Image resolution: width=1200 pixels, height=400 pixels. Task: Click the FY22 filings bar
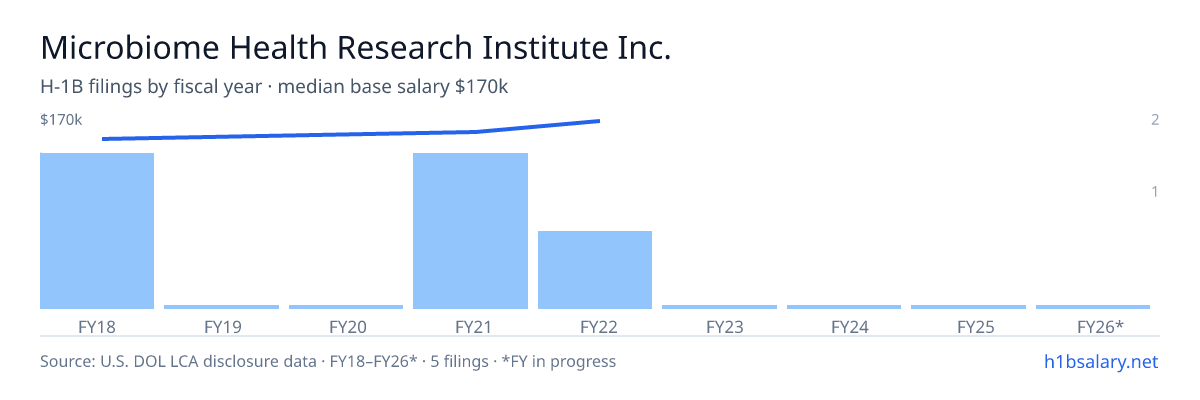595,270
